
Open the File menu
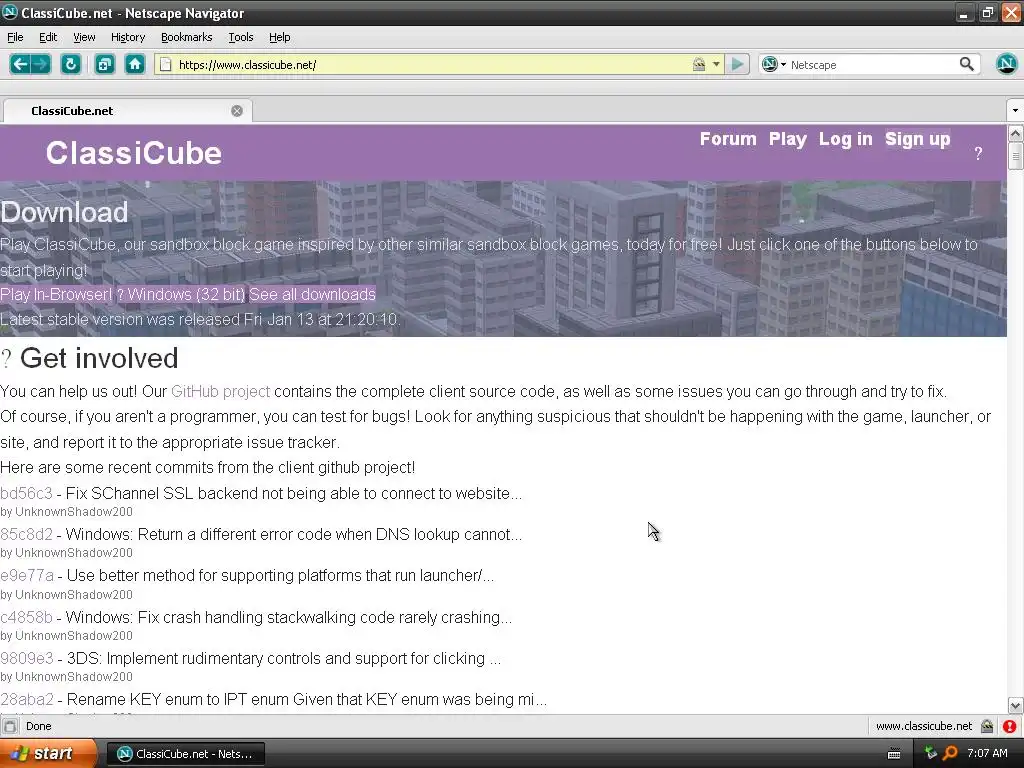[x=15, y=37]
